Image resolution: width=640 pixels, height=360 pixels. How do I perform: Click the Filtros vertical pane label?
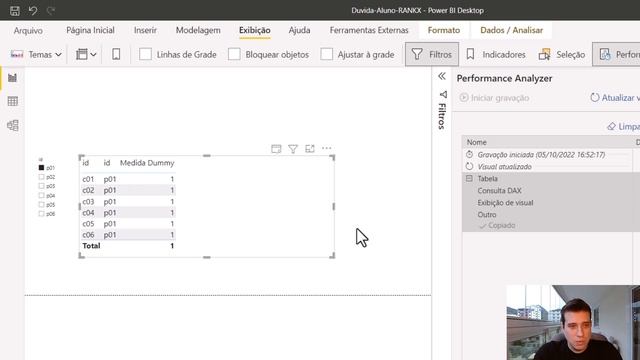tap(442, 116)
